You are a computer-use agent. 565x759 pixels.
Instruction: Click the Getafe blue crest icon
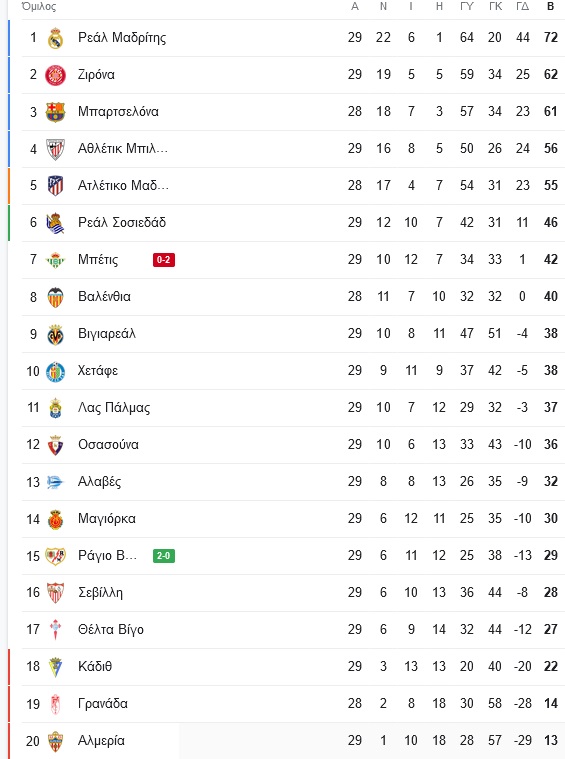(55, 371)
